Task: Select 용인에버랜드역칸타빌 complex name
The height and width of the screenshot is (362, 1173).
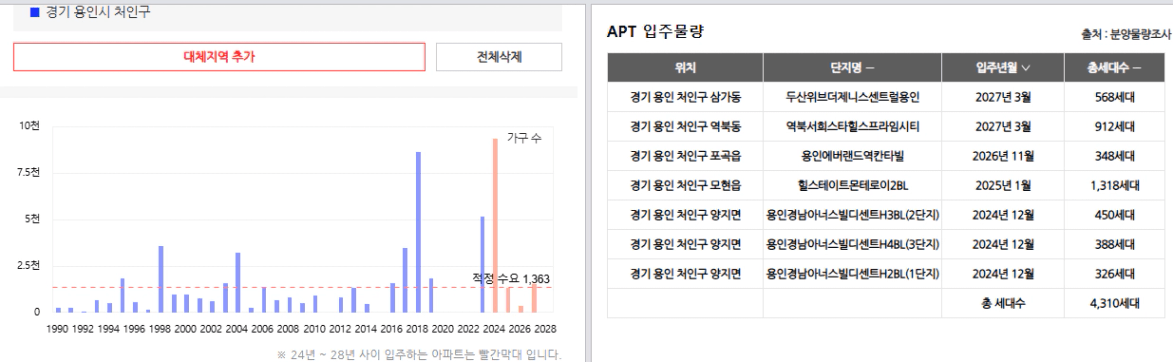Action: click(x=852, y=156)
